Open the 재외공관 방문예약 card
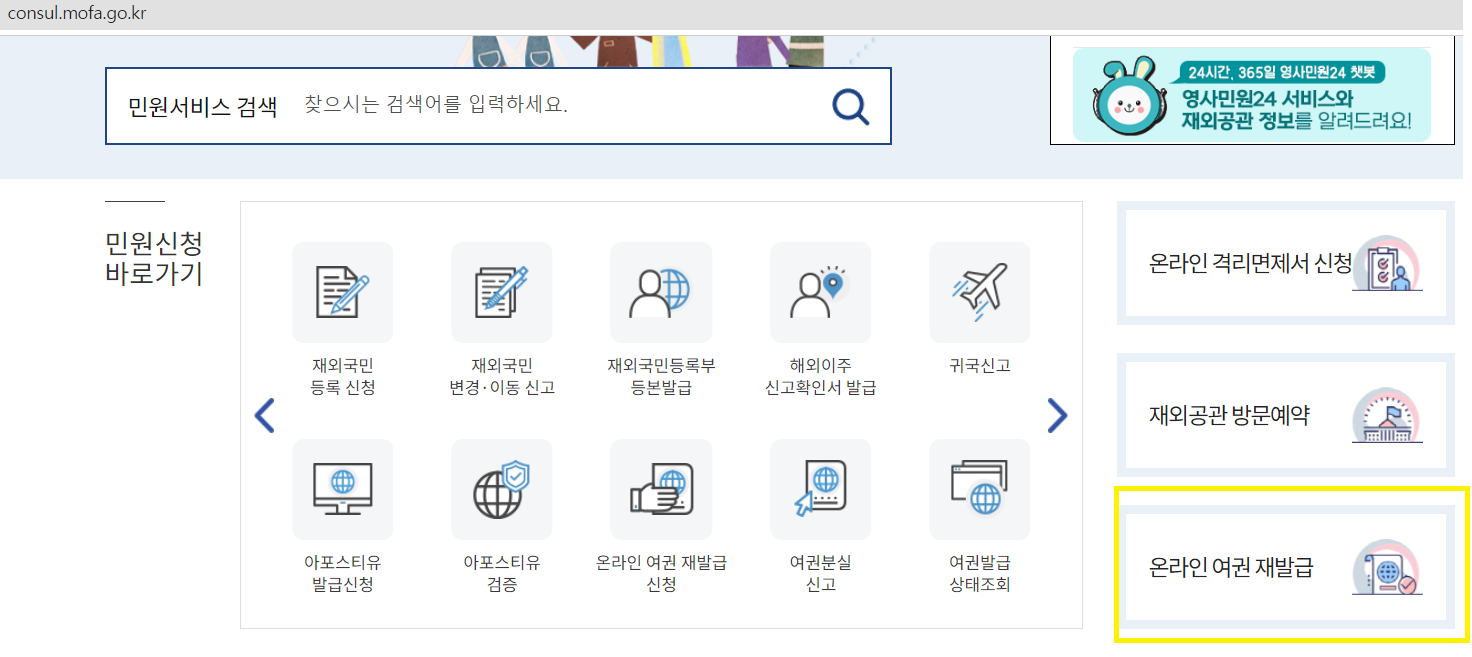1472x657 pixels. [1285, 415]
